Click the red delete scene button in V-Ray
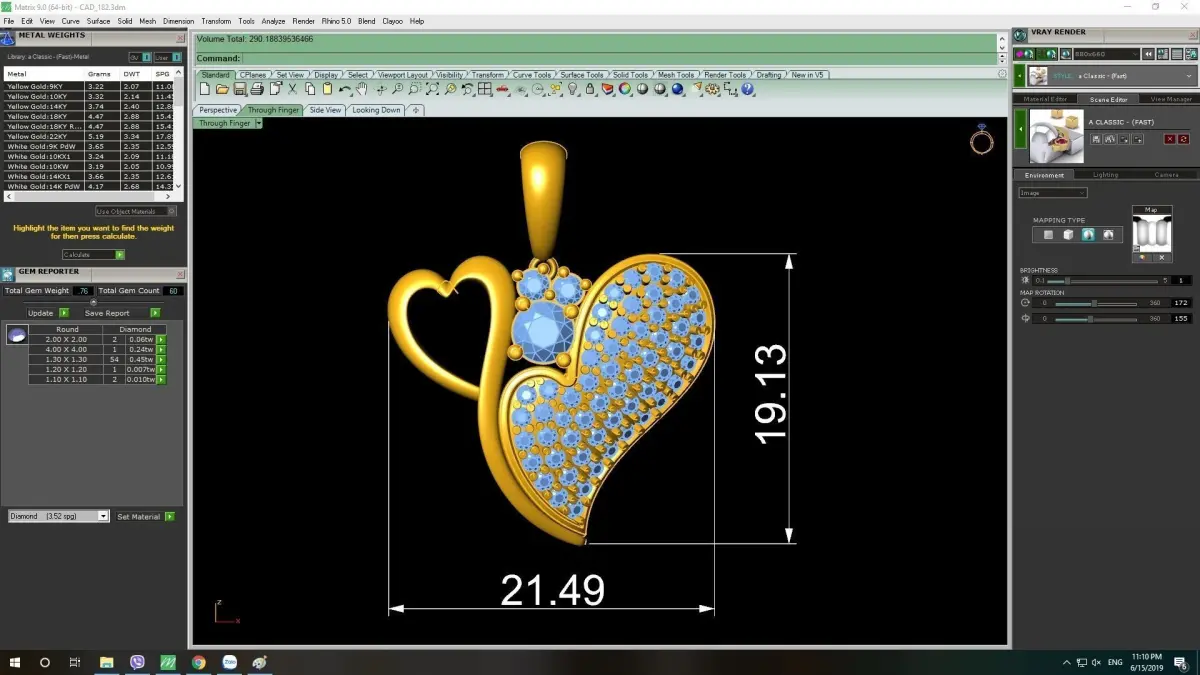 [1170, 139]
